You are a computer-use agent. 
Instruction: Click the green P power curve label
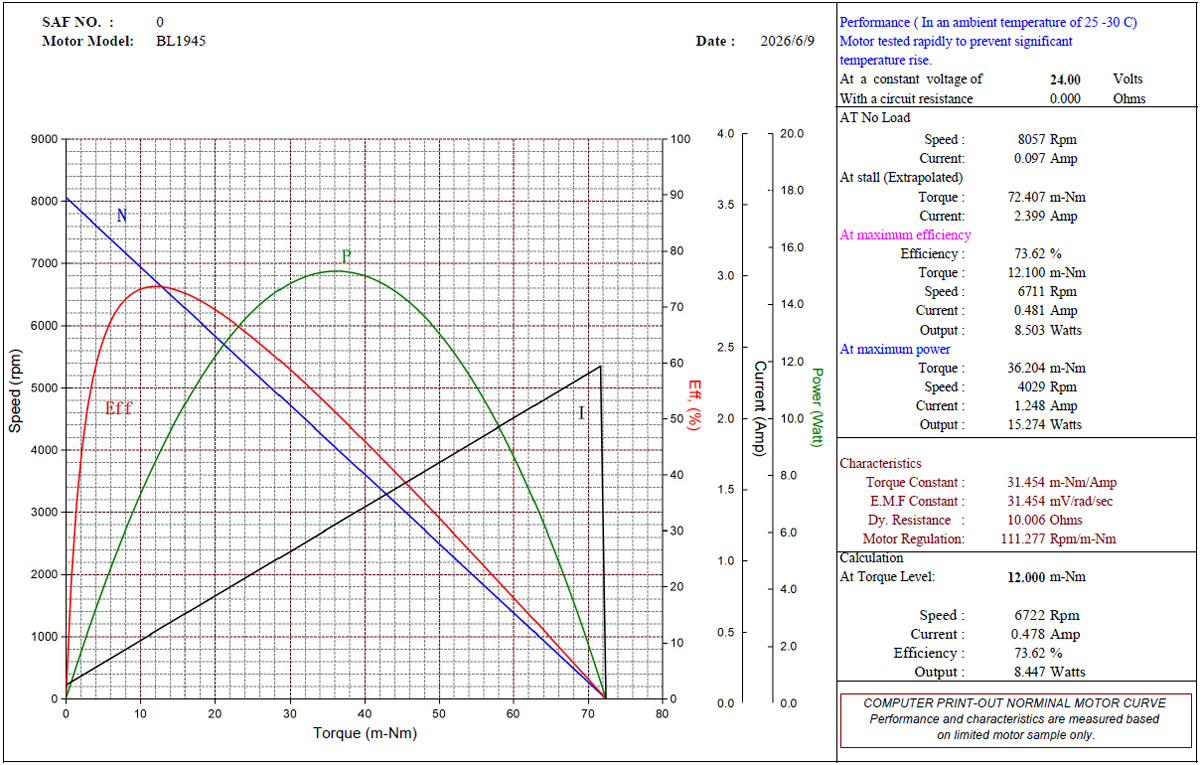[346, 256]
